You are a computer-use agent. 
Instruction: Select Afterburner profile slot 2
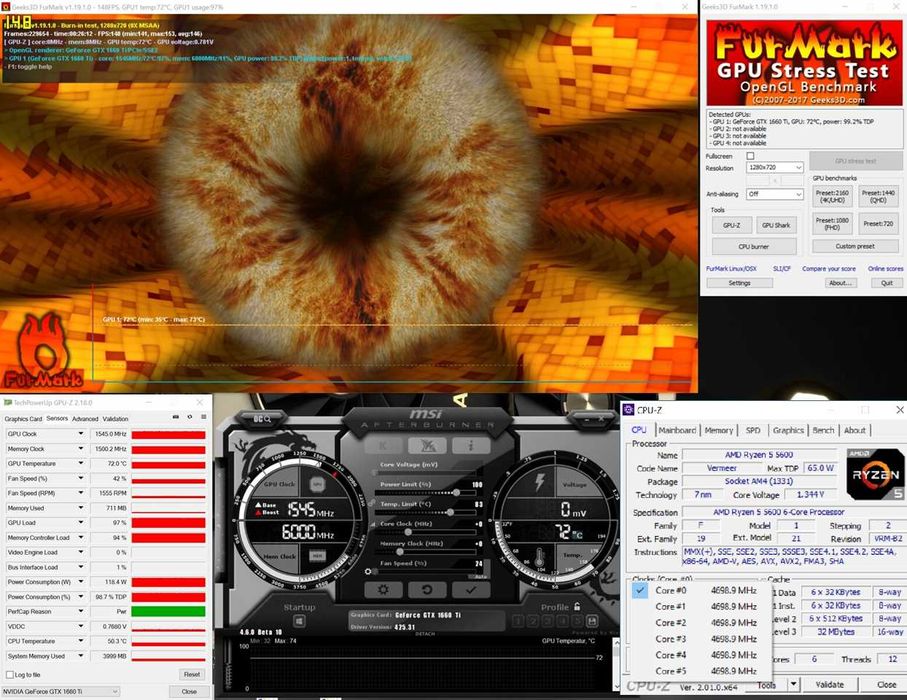(533, 621)
